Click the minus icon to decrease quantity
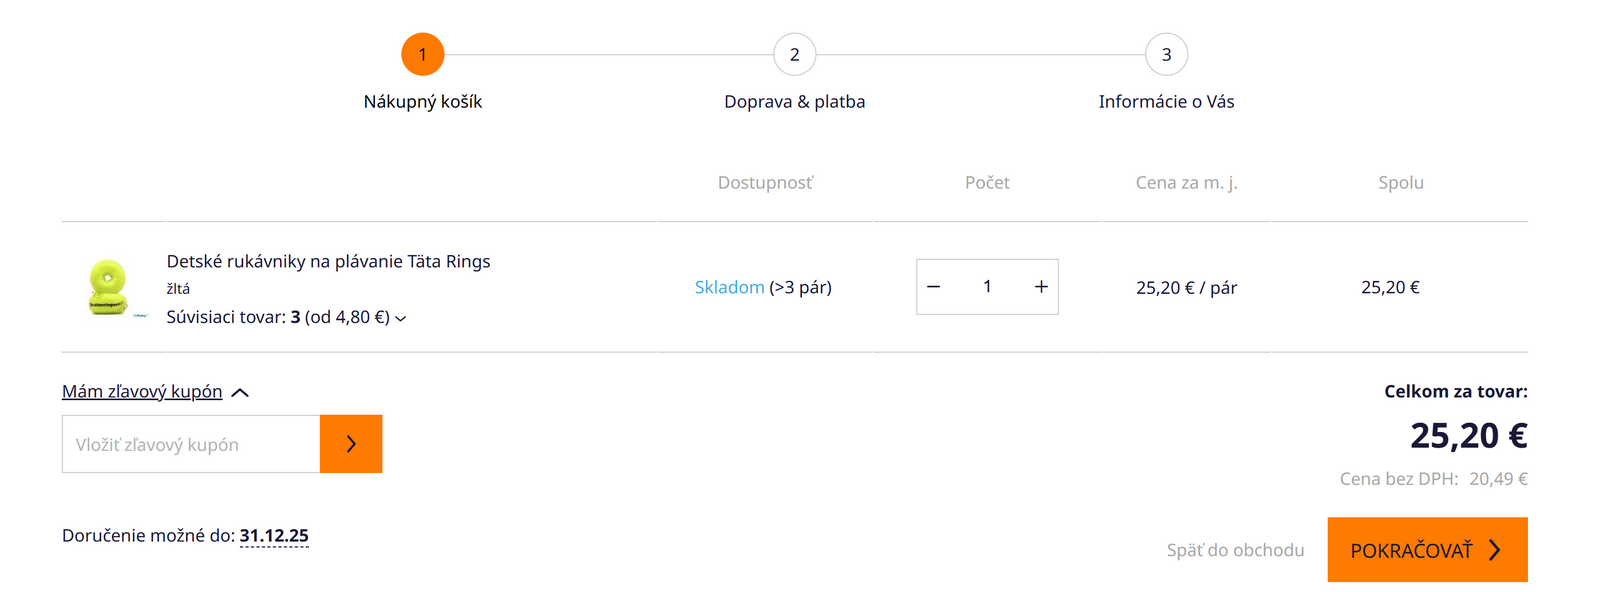 933,287
